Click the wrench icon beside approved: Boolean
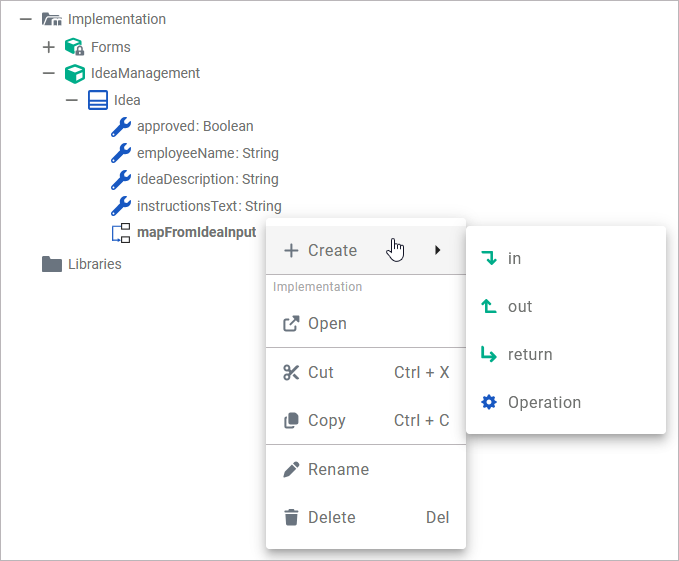Viewport: 679px width, 561px height. (x=121, y=127)
